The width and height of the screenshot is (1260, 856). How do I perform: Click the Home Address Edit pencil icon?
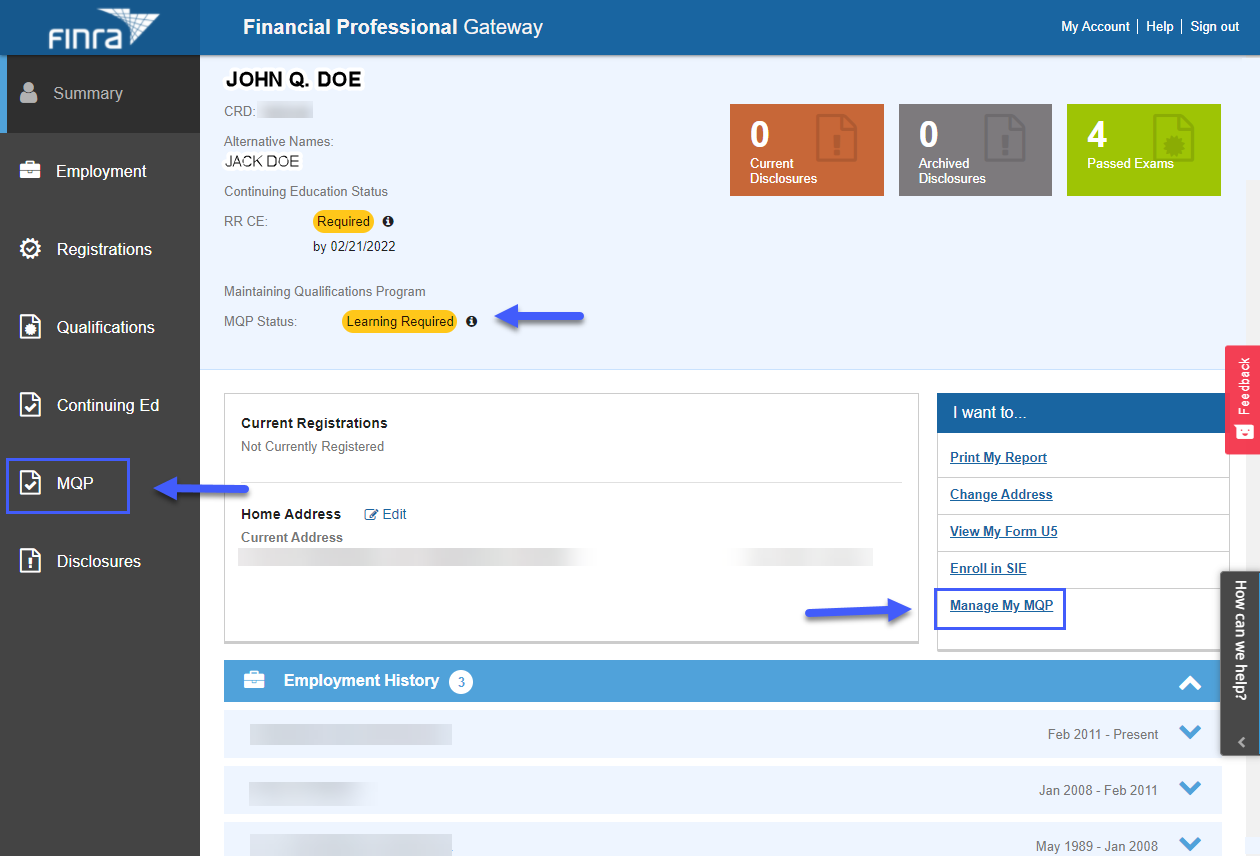pyautogui.click(x=372, y=514)
